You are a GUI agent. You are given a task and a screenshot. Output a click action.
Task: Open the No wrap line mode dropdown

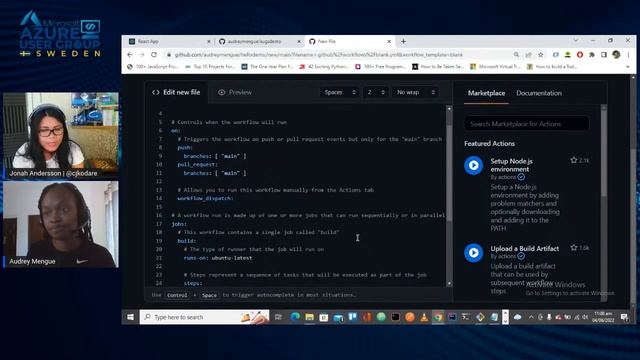[x=416, y=92]
